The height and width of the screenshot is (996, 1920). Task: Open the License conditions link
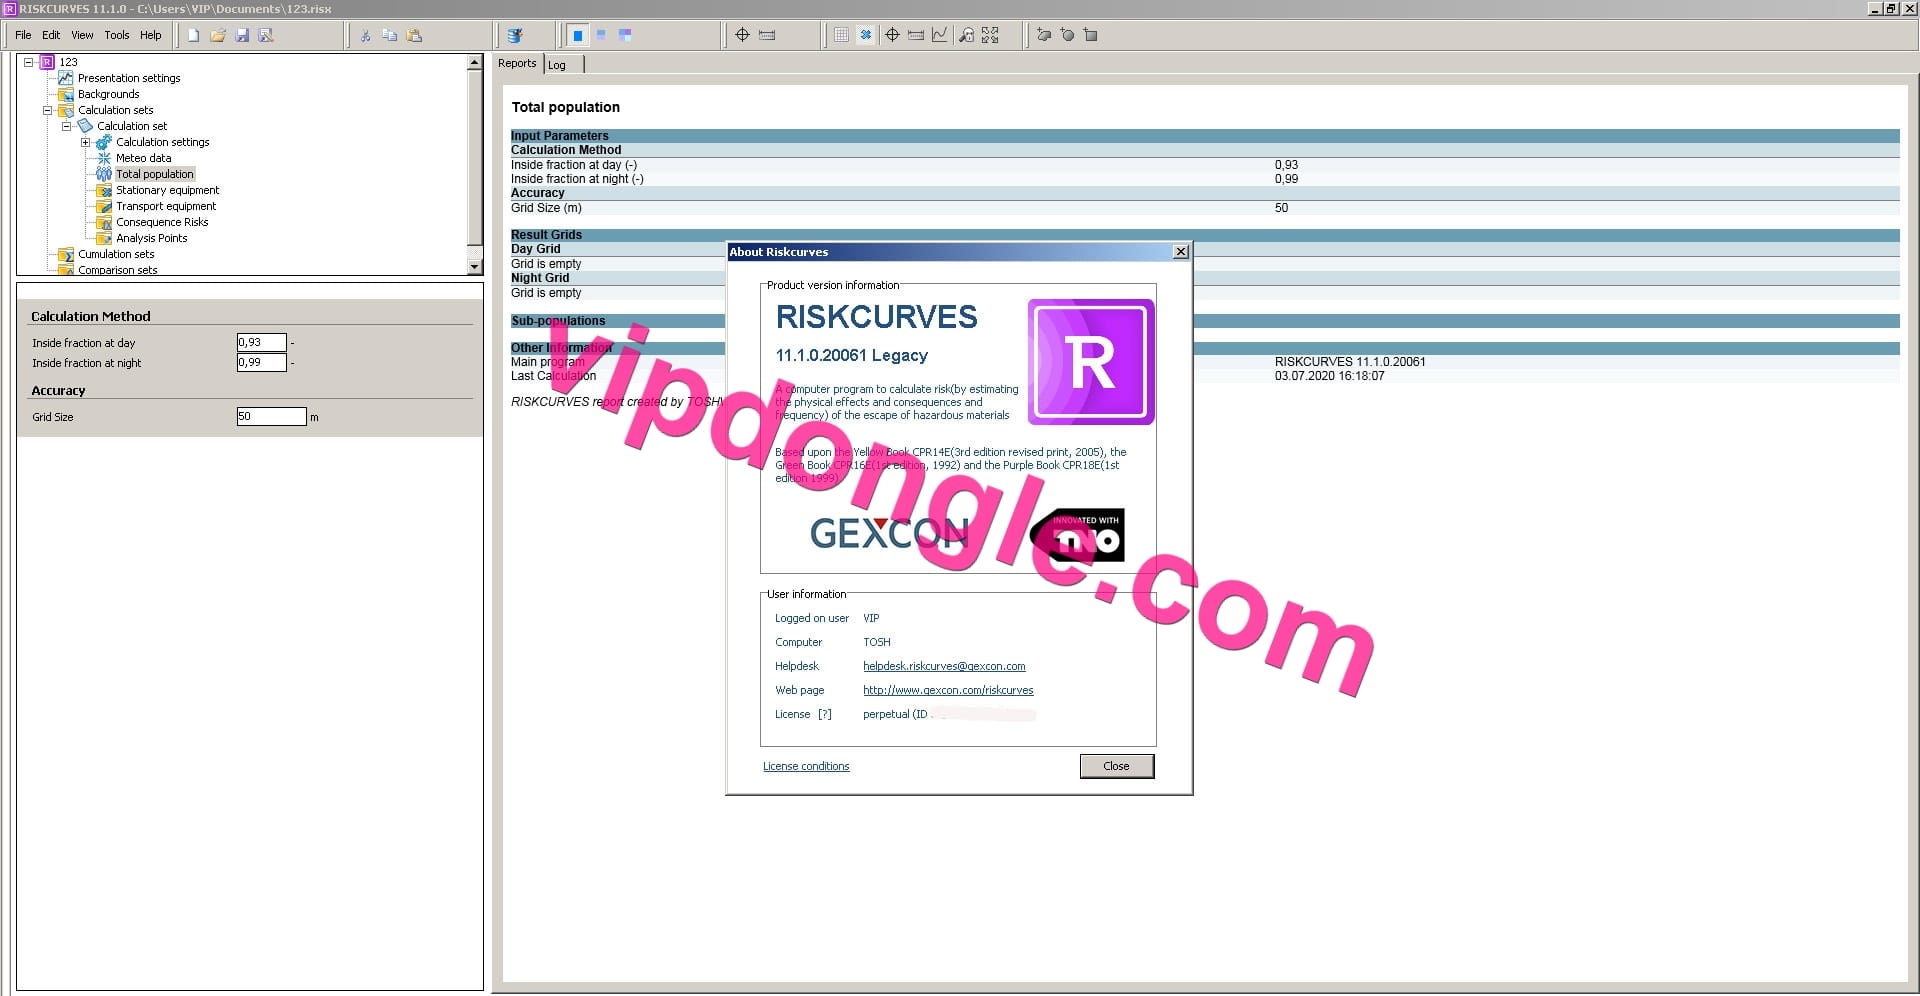point(806,766)
